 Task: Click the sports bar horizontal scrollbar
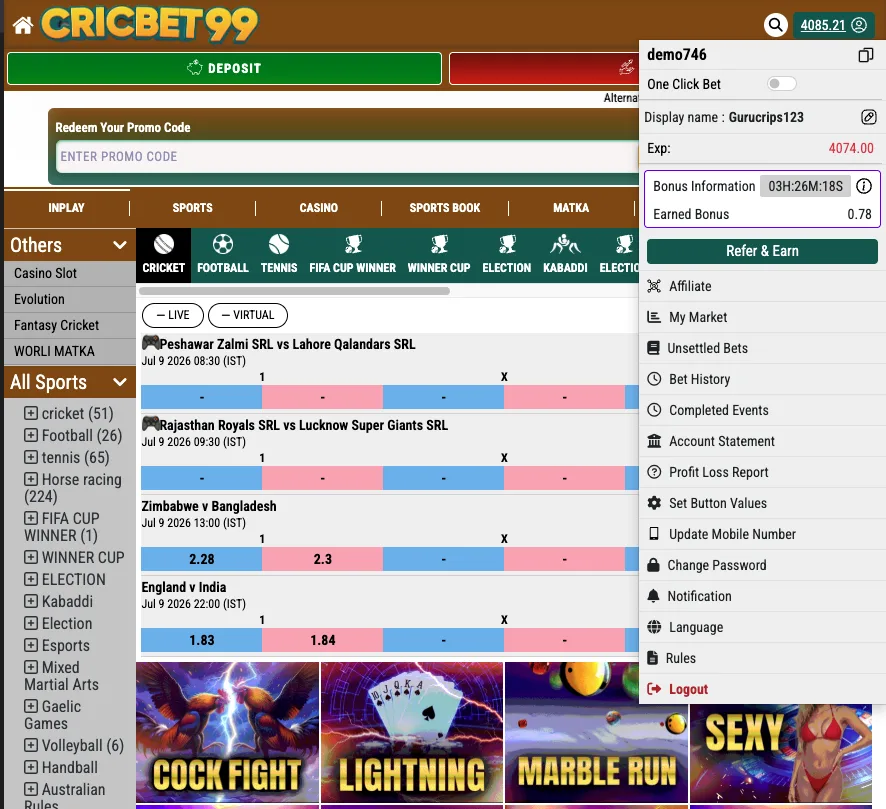[x=294, y=291]
